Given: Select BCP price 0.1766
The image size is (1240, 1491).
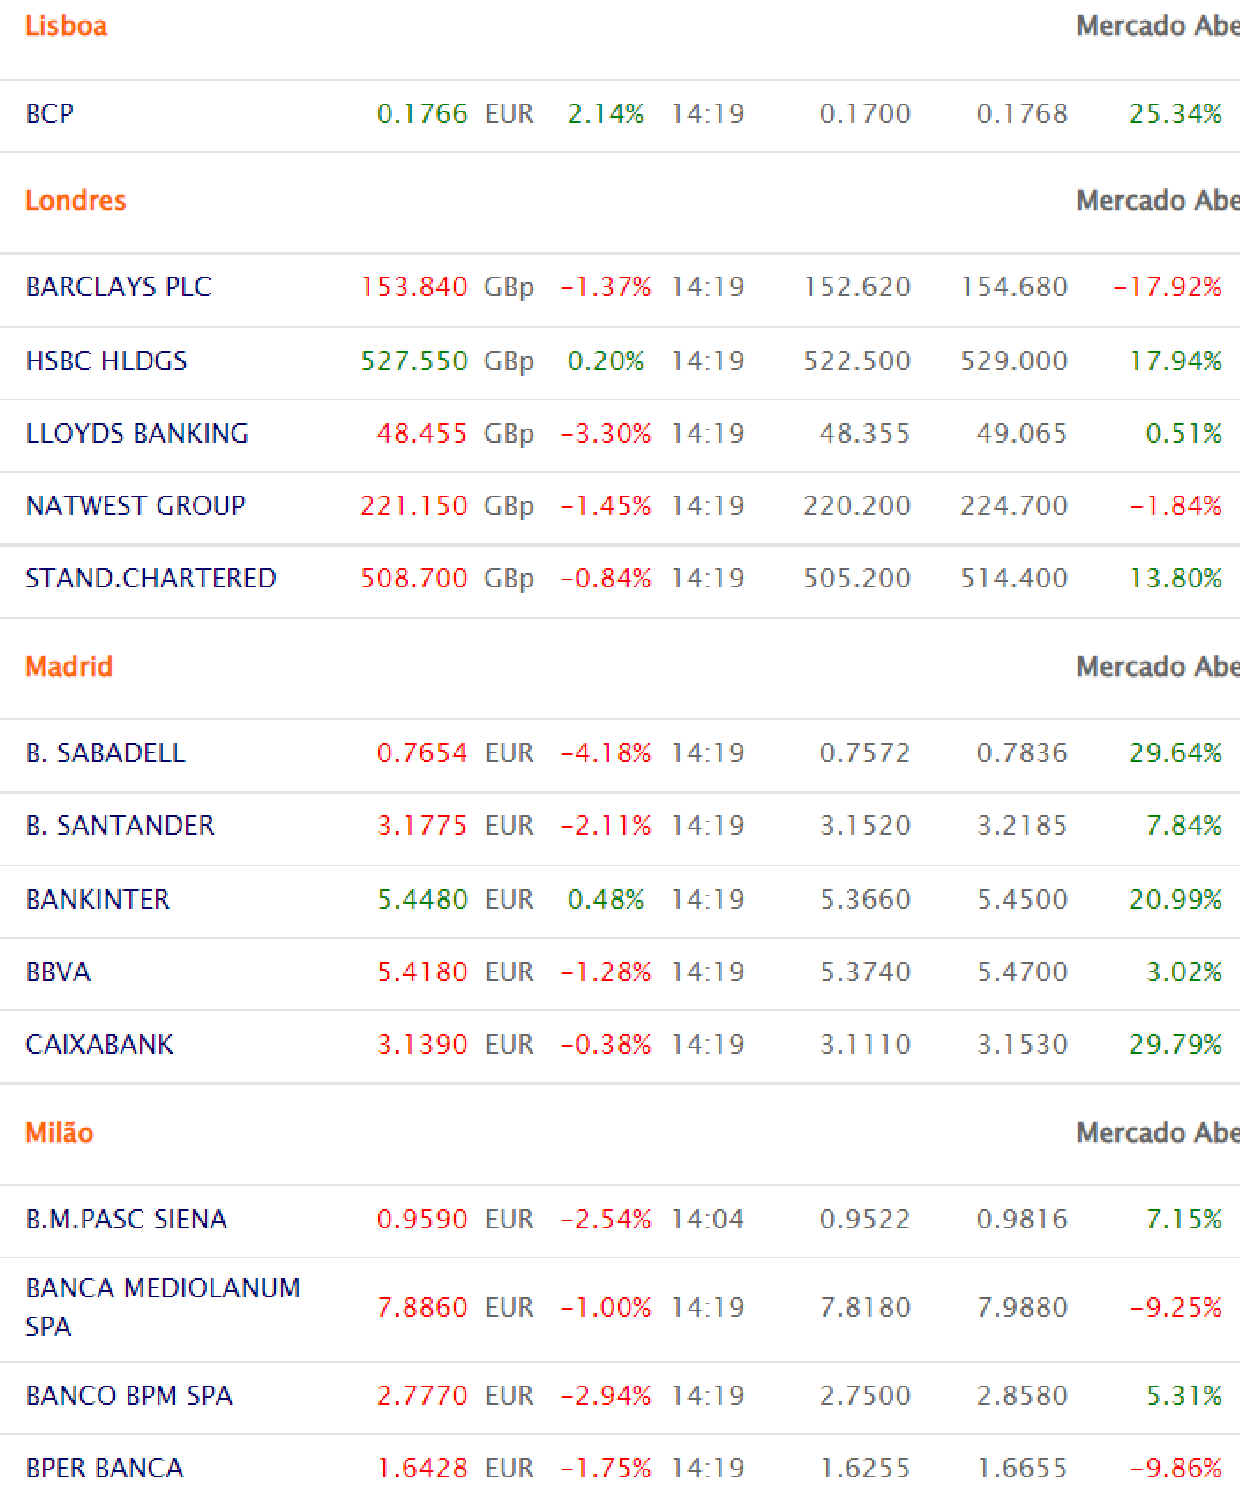Looking at the screenshot, I should (x=422, y=114).
